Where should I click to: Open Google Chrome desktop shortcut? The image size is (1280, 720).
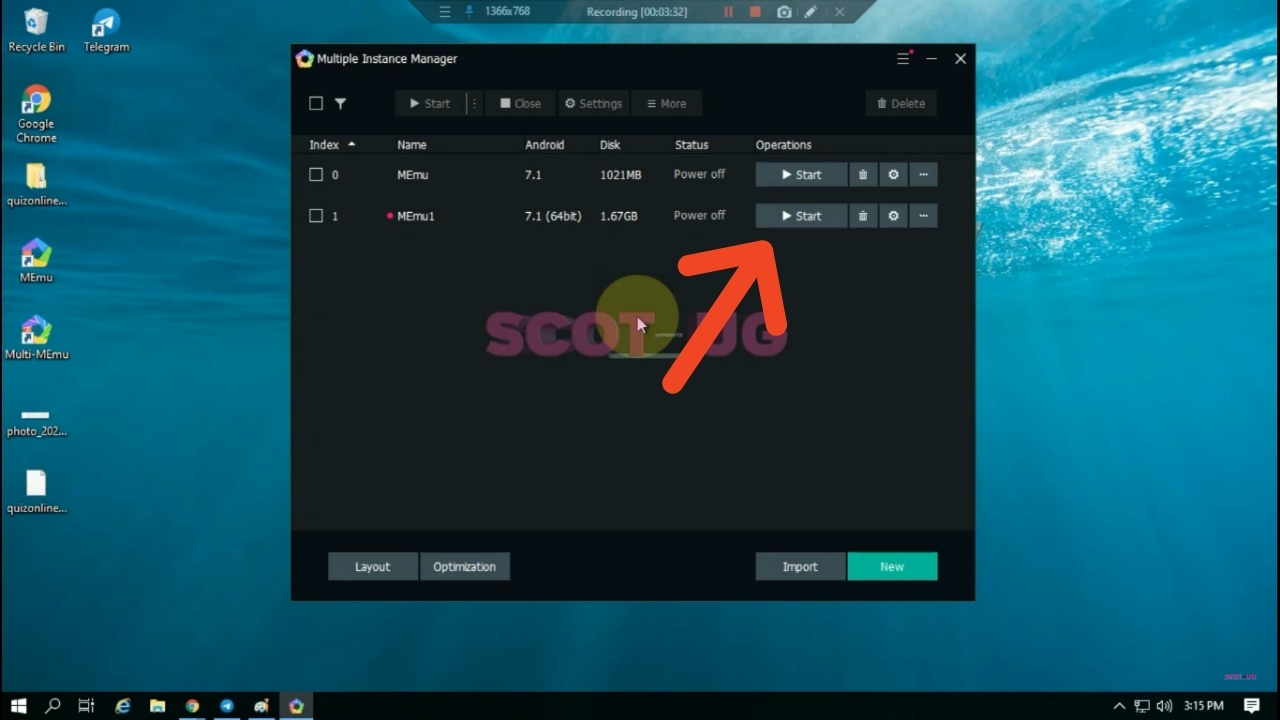click(36, 114)
